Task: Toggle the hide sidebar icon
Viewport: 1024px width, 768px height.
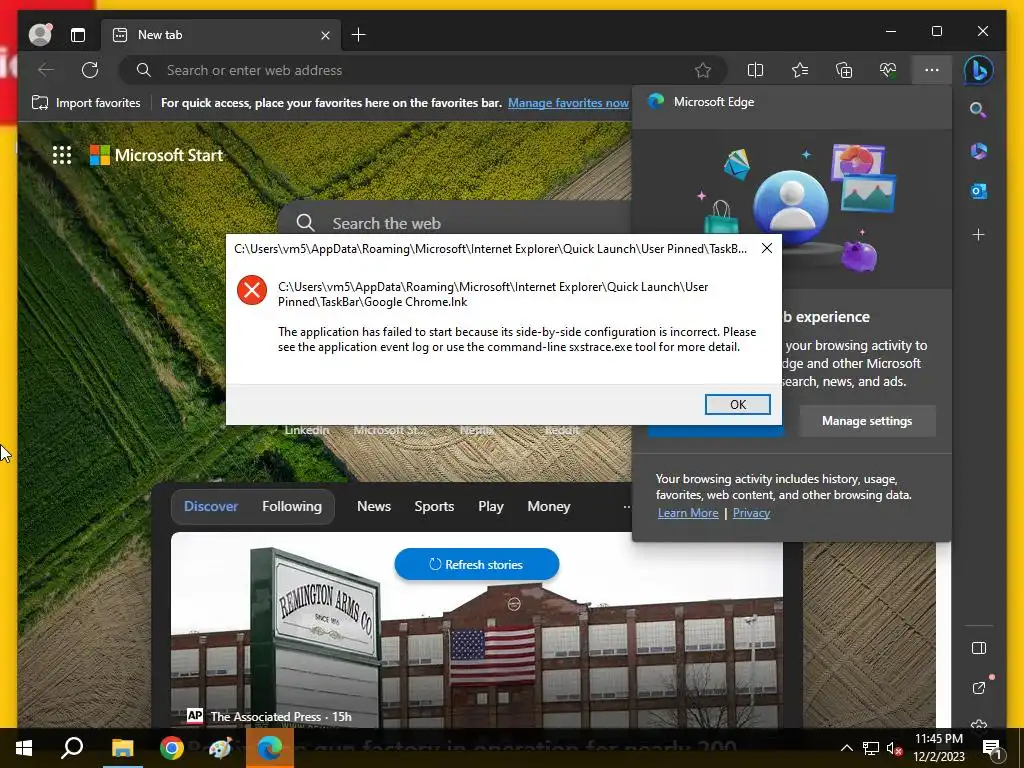Action: pos(978,648)
